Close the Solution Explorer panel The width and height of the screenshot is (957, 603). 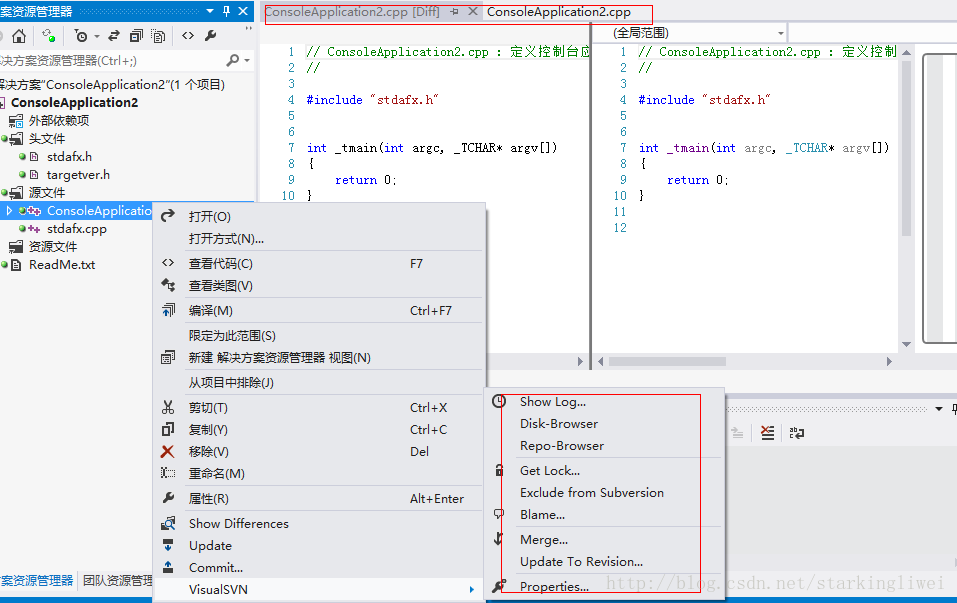pyautogui.click(x=243, y=11)
